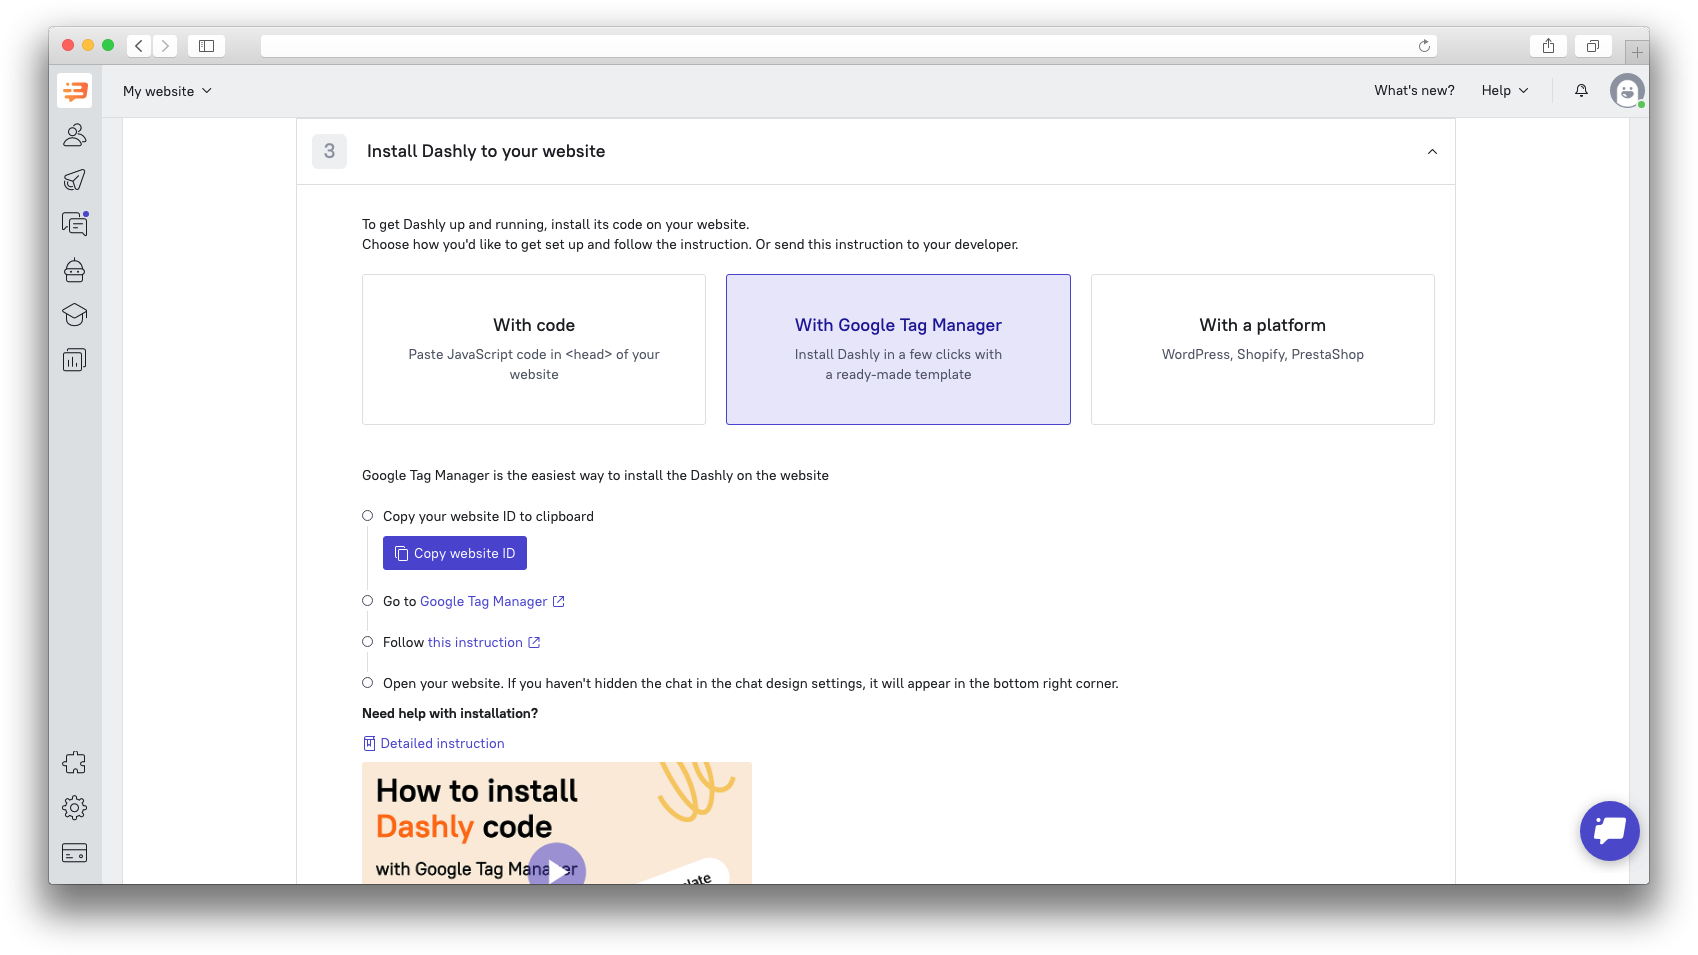Select the With code option card

pyautogui.click(x=534, y=350)
